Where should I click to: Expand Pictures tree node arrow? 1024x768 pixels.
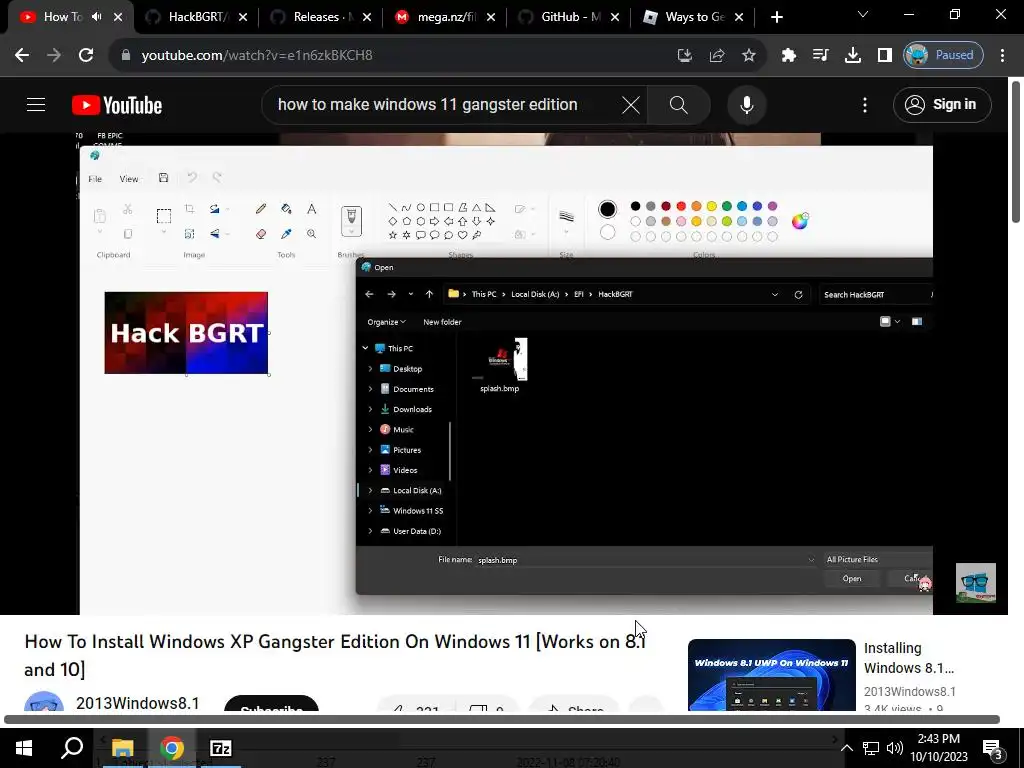point(370,450)
